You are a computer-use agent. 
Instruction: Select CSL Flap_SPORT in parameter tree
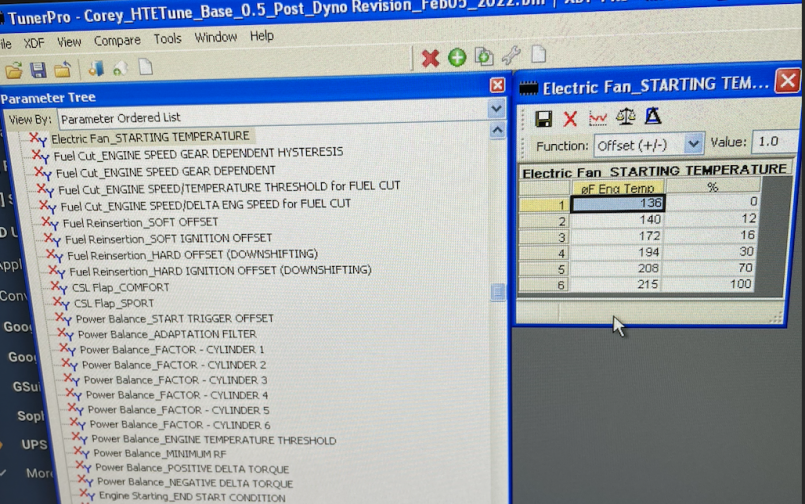pos(116,302)
